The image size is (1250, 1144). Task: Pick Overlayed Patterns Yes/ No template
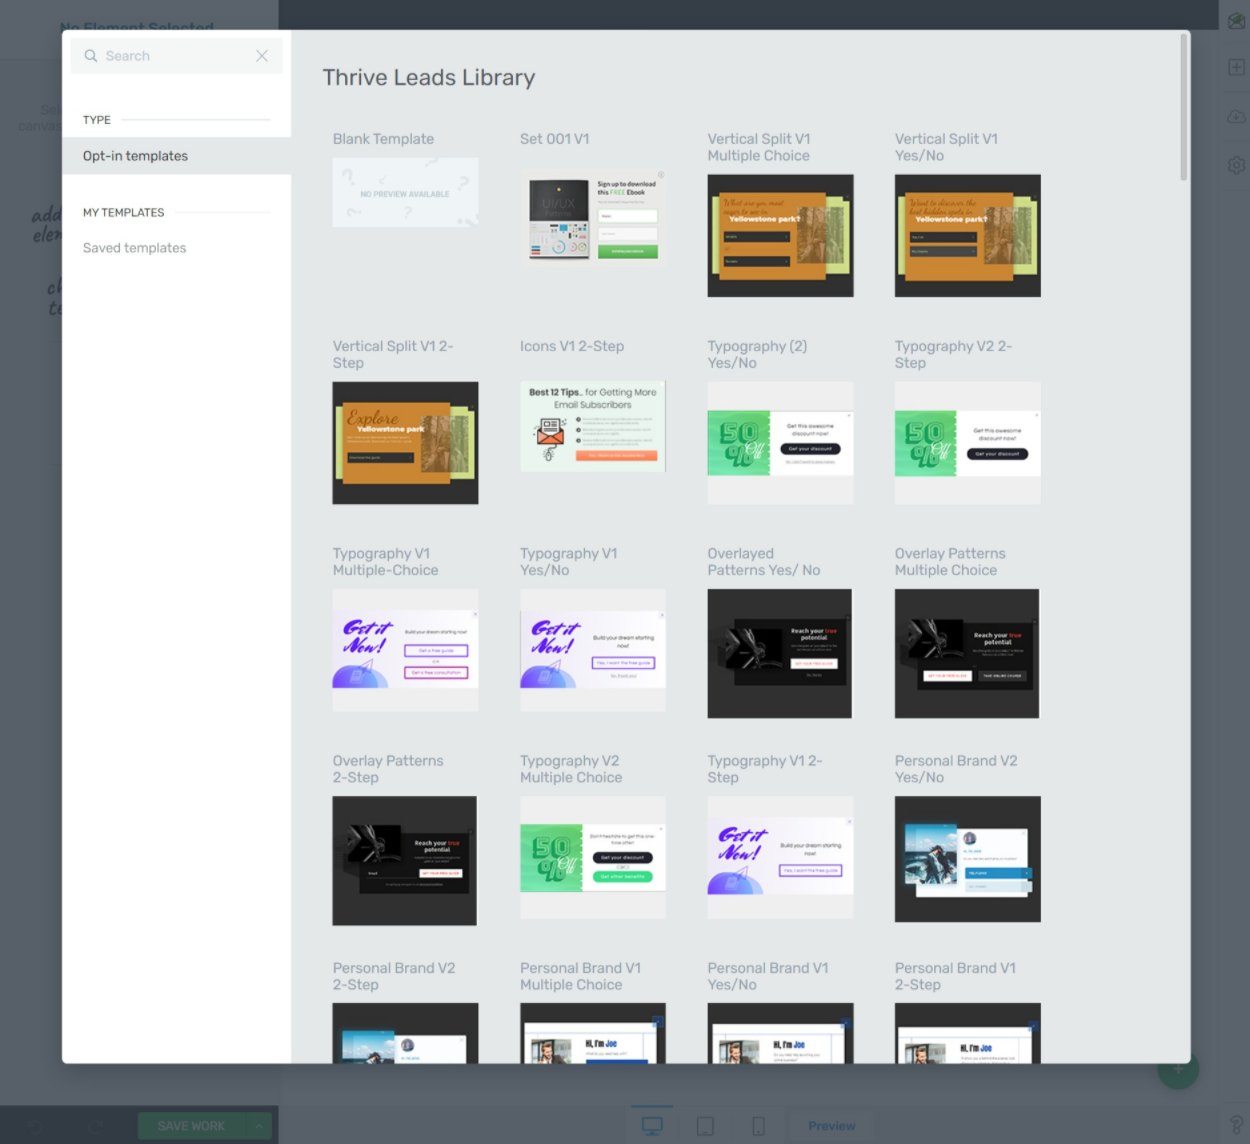click(x=780, y=653)
